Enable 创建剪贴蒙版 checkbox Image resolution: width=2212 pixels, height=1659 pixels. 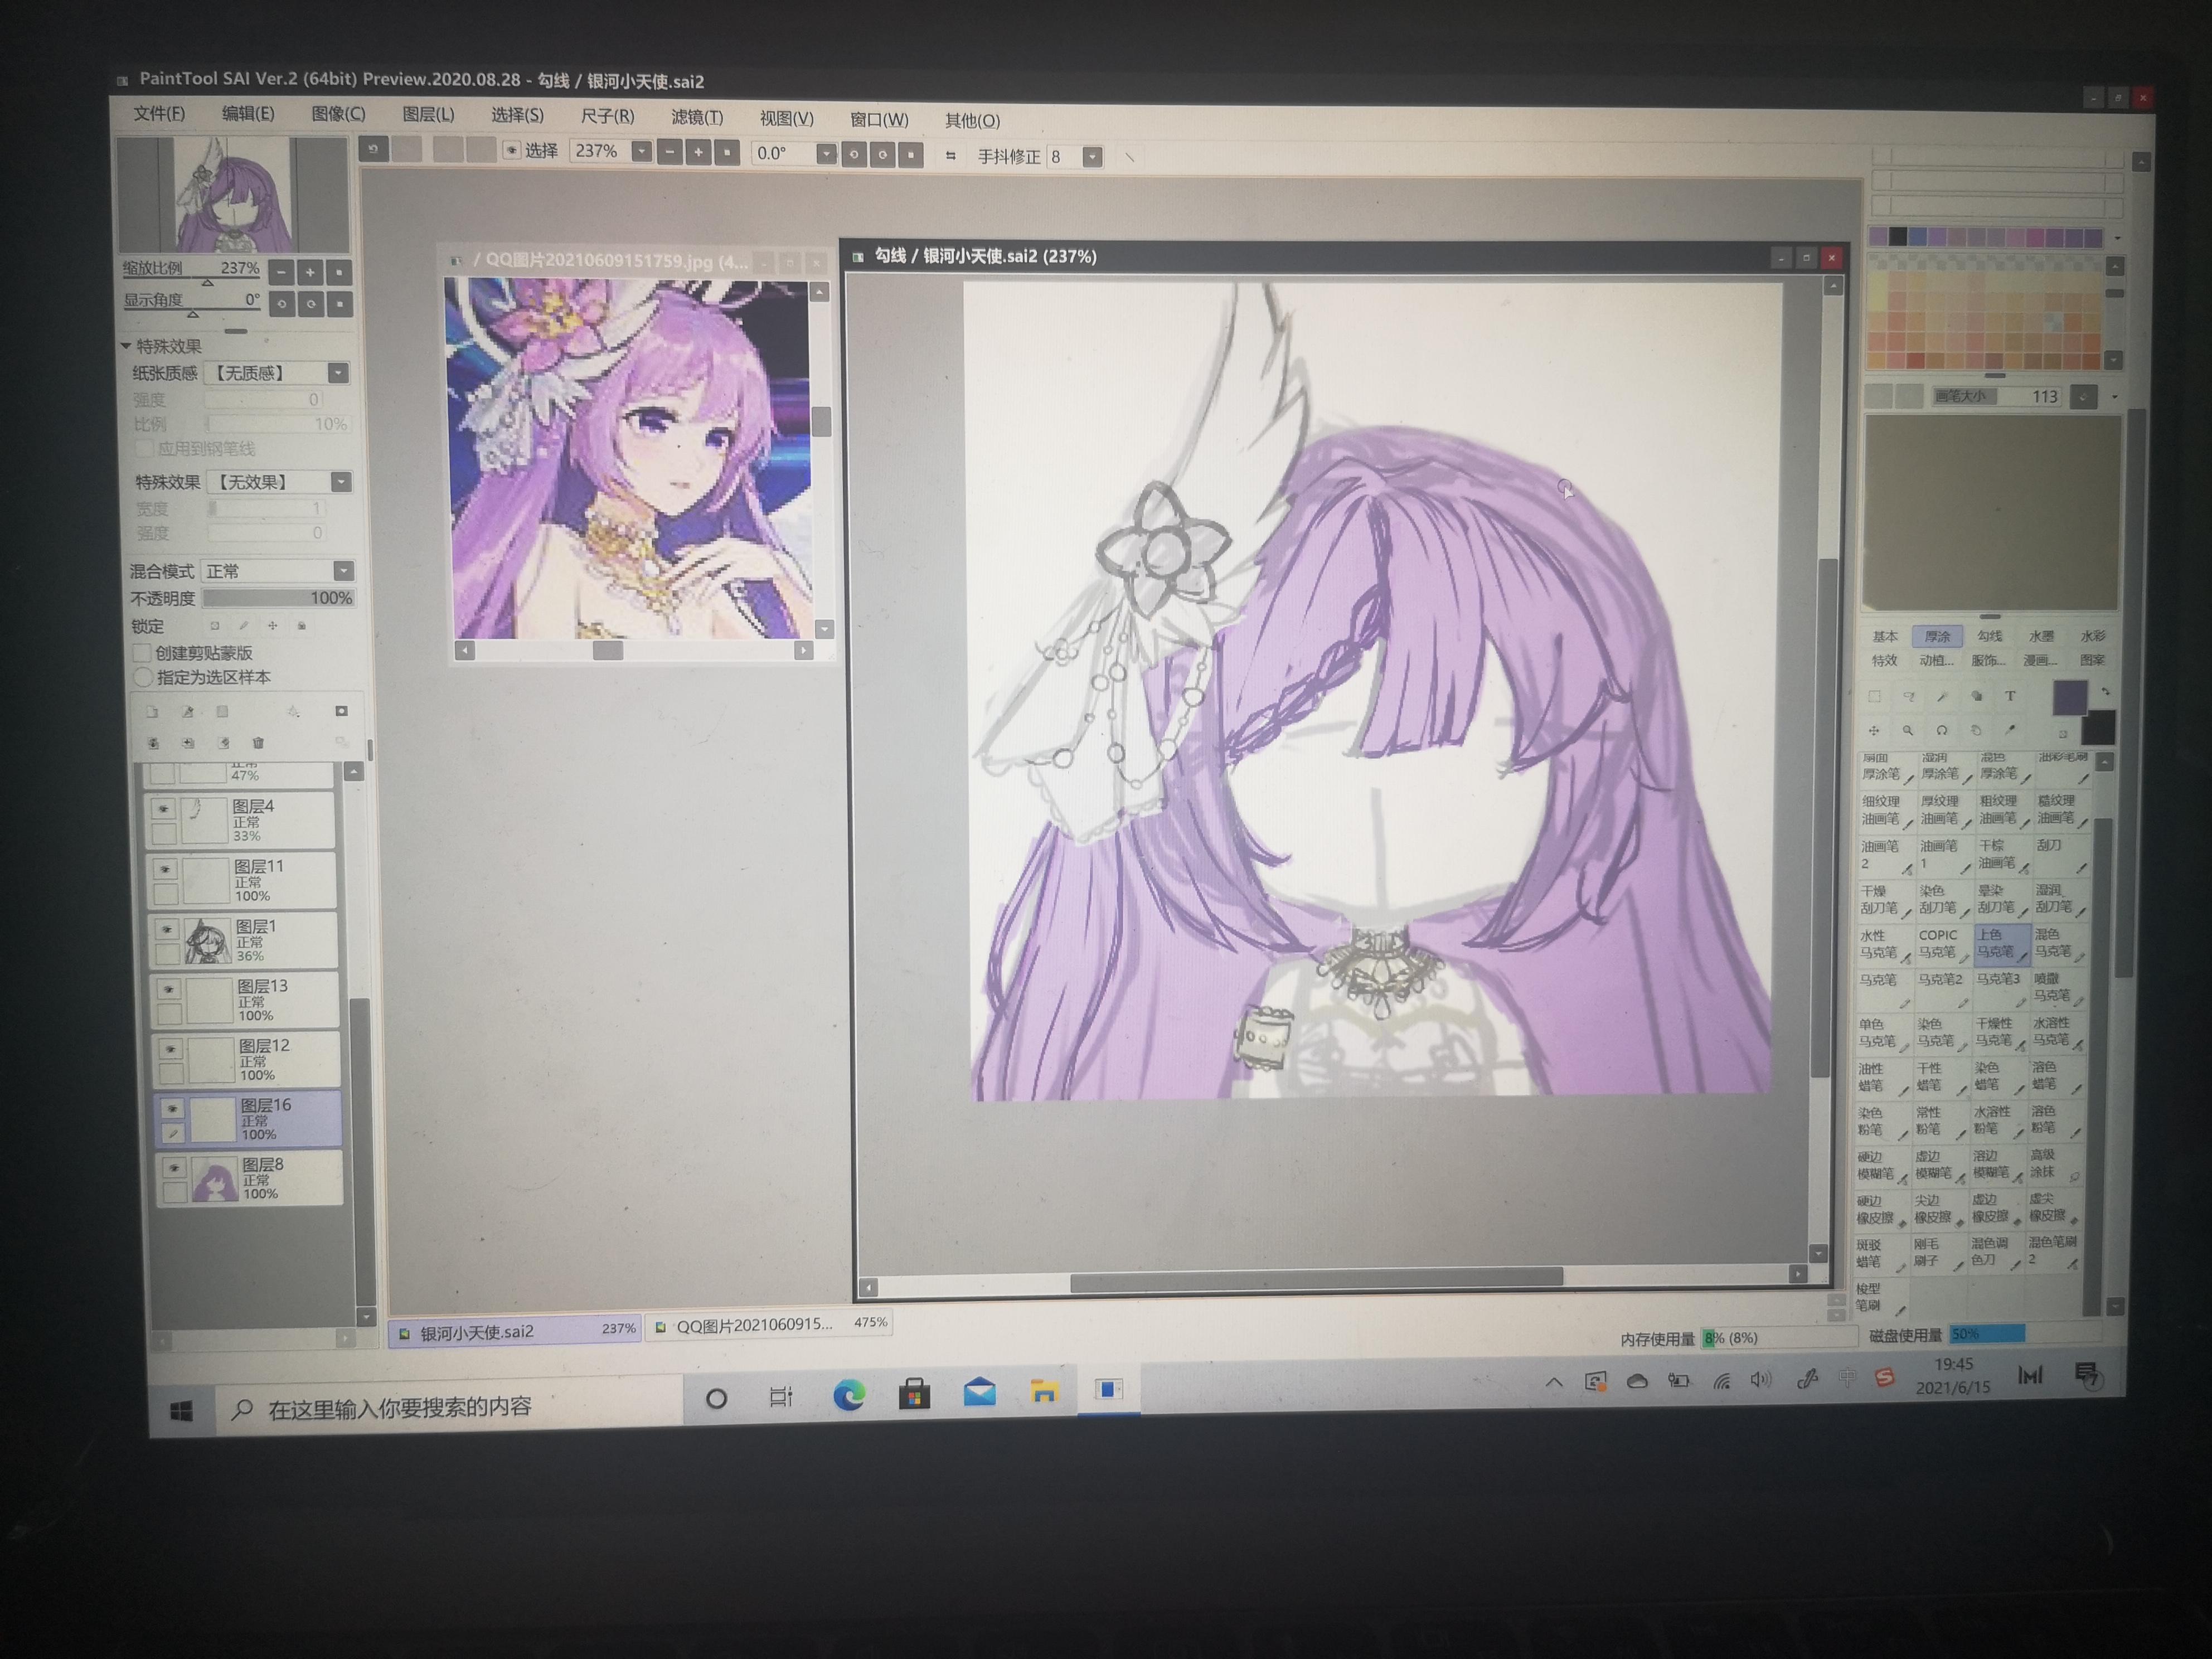(142, 653)
